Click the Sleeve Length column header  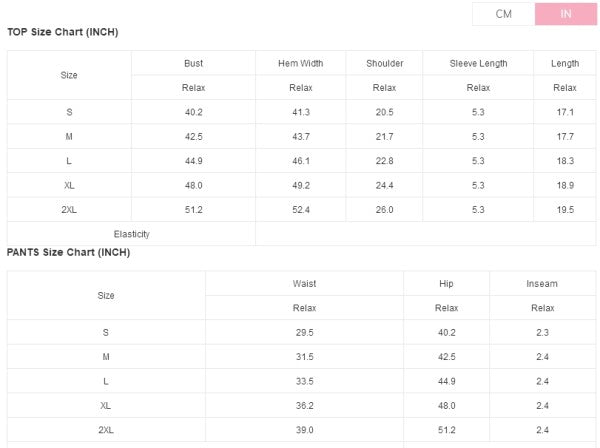[478, 63]
